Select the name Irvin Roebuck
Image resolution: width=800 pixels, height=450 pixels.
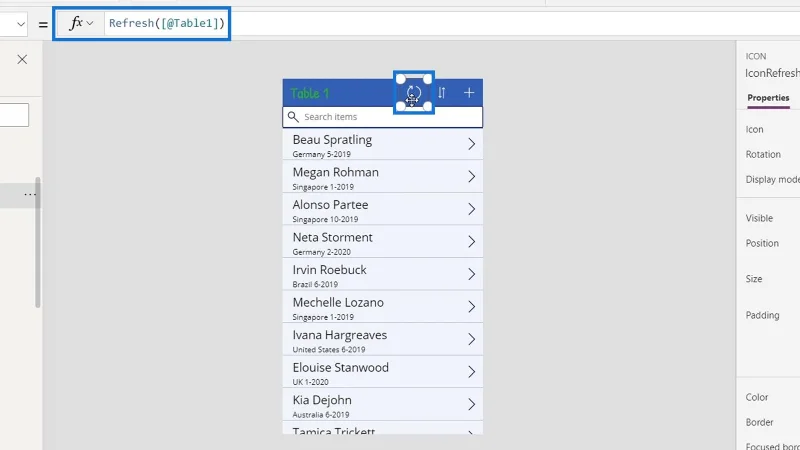tap(330, 270)
